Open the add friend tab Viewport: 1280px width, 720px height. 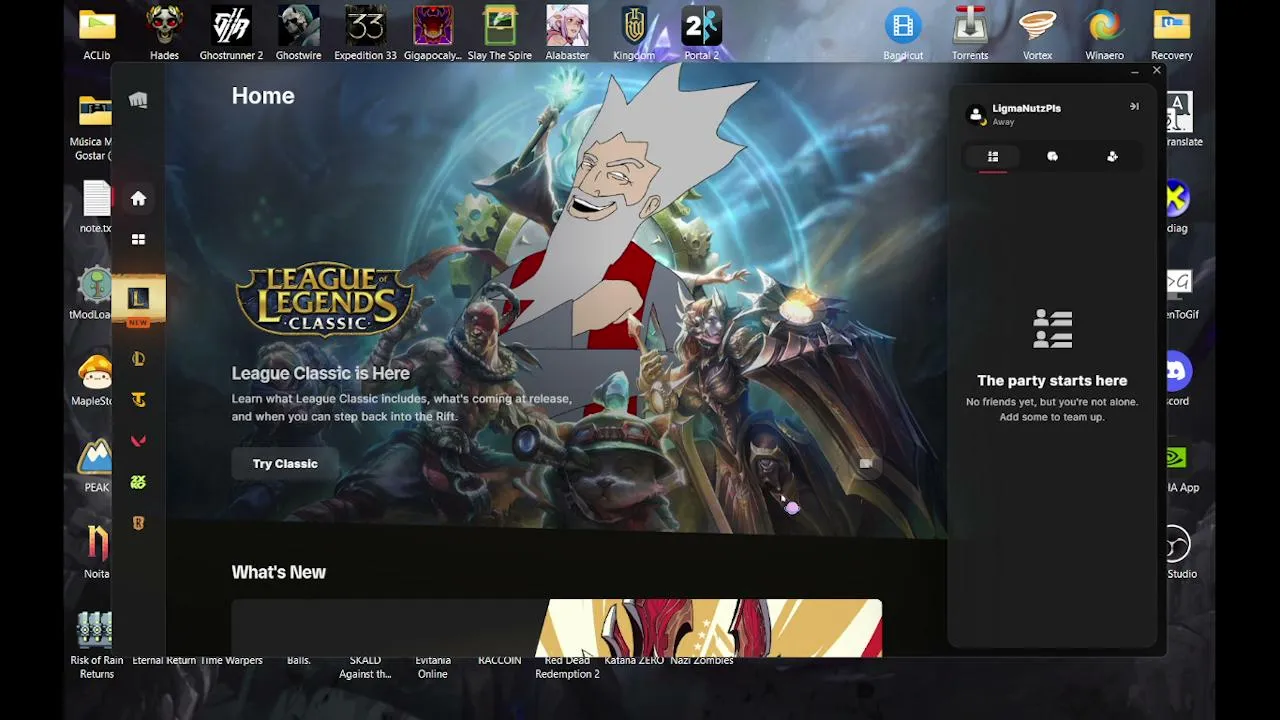[1112, 157]
